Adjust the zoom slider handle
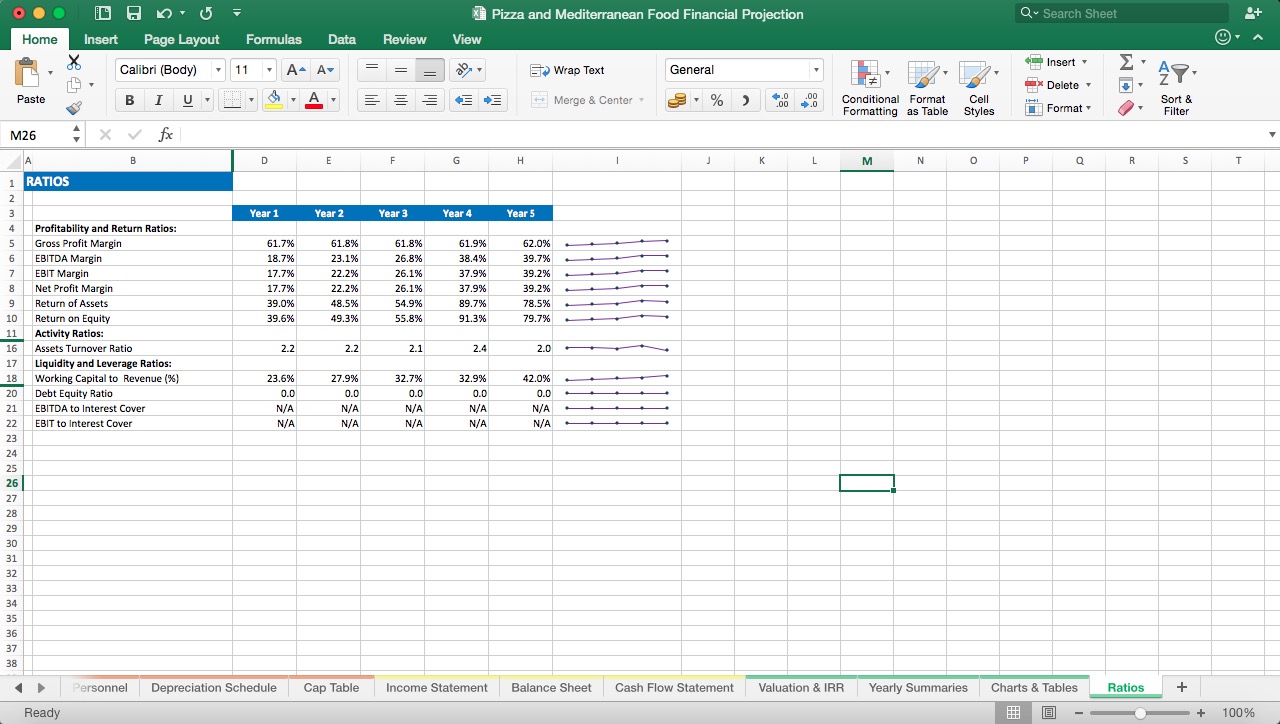 tap(1140, 713)
